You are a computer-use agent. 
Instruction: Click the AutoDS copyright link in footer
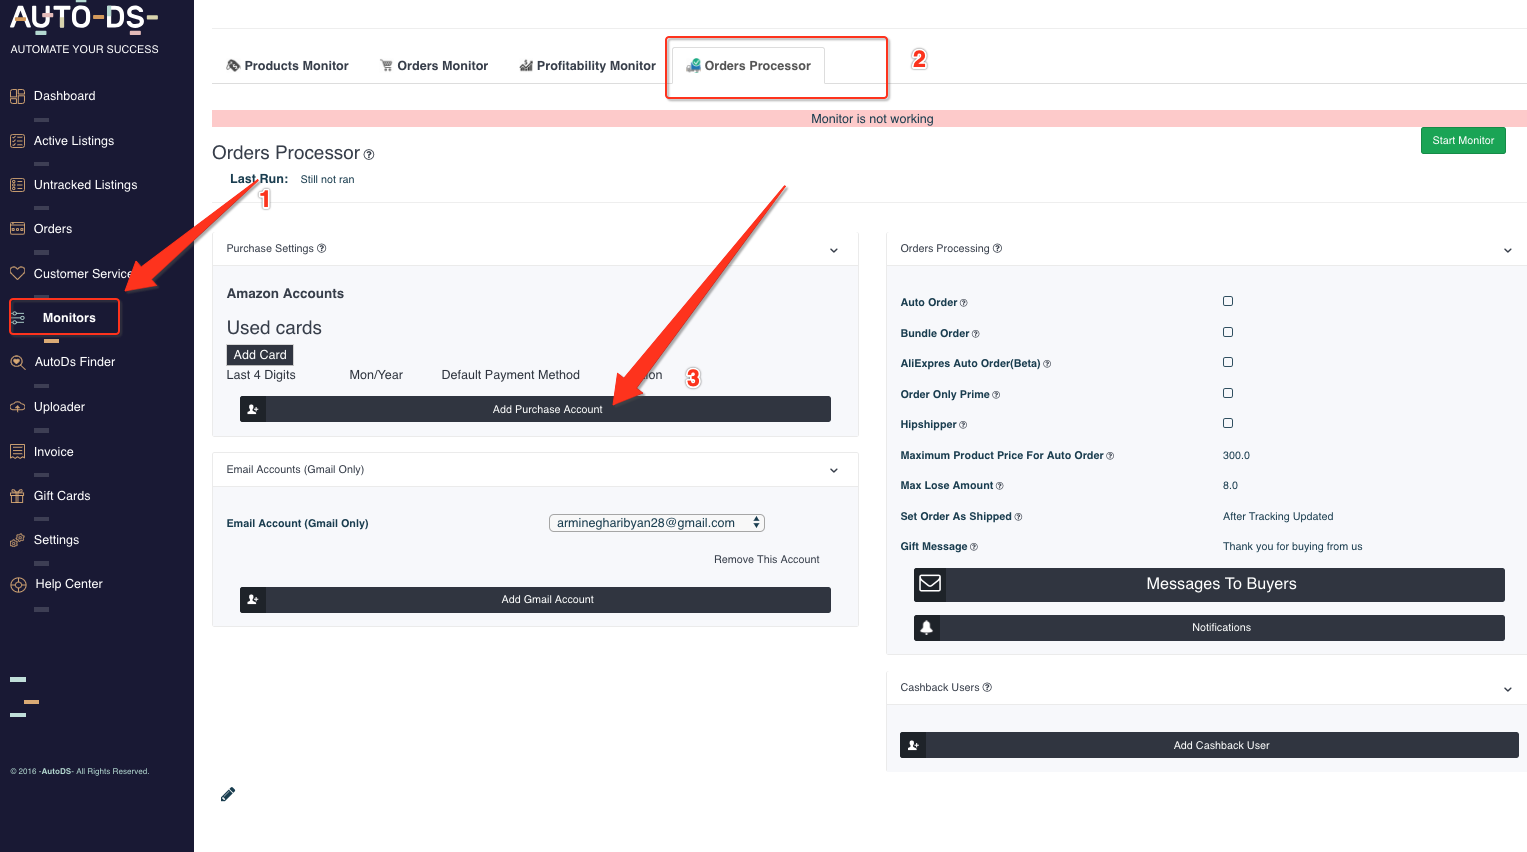[x=56, y=771]
